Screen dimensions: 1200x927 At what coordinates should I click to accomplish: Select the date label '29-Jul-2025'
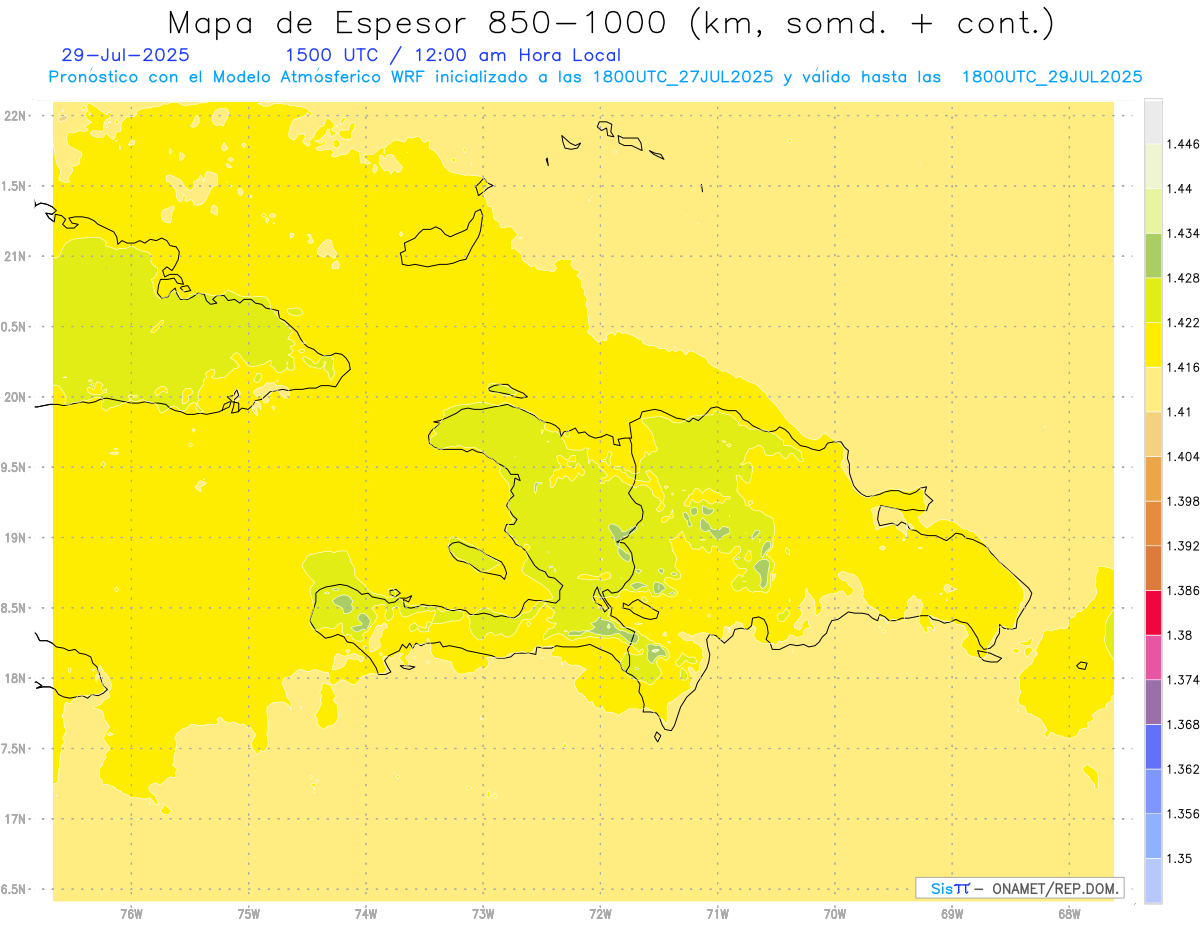pos(126,55)
